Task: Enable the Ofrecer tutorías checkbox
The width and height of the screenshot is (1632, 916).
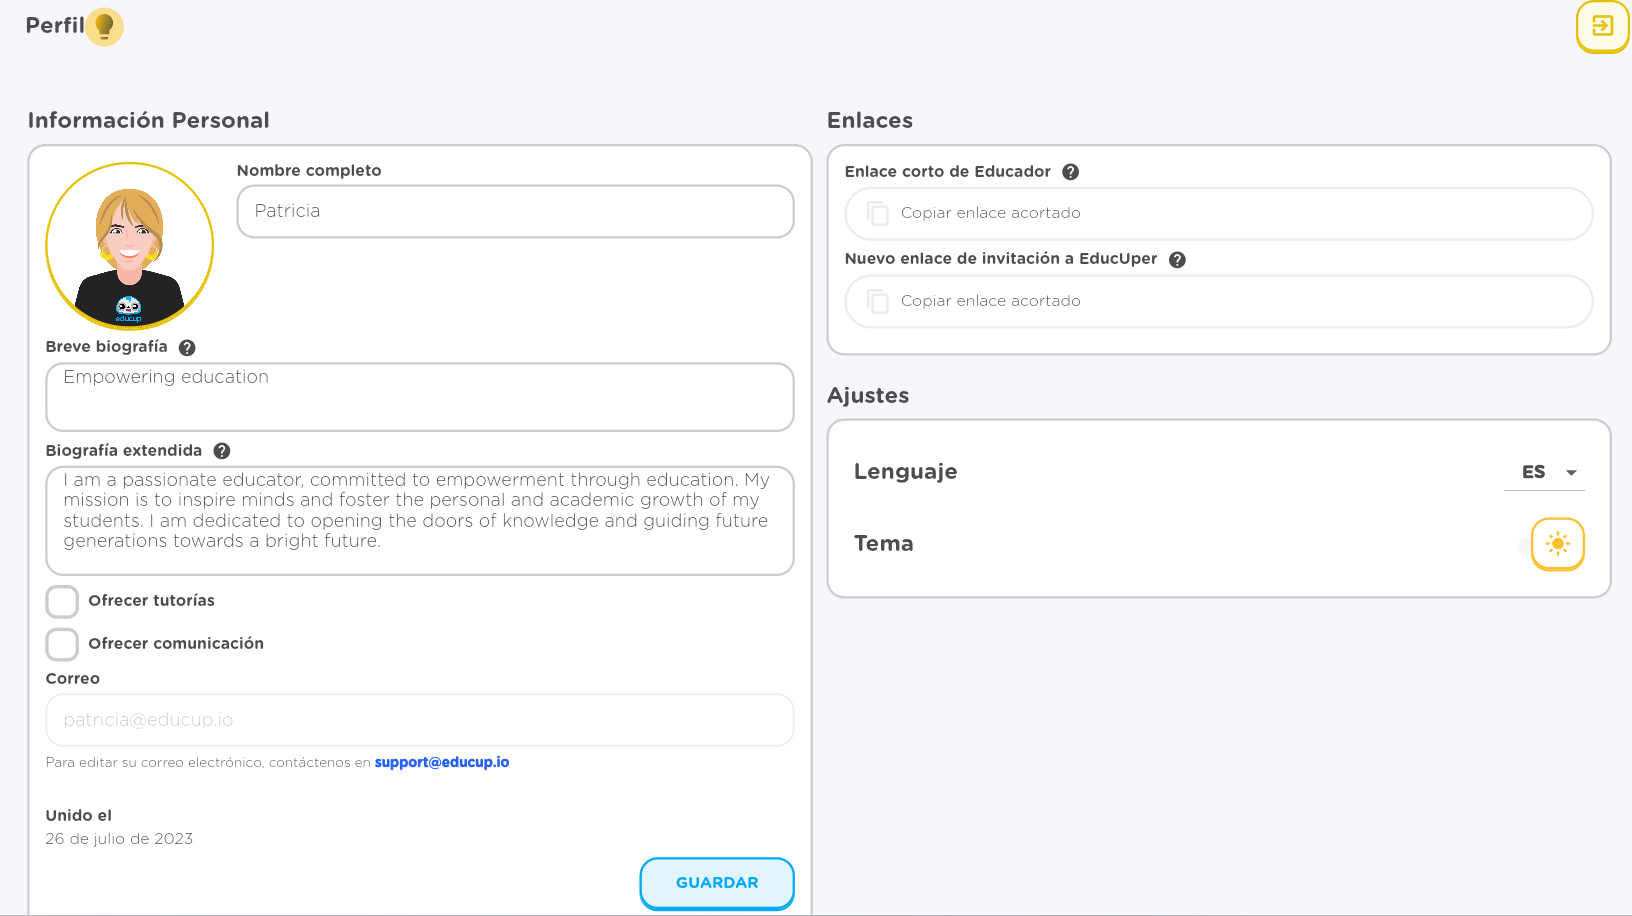Action: point(62,602)
